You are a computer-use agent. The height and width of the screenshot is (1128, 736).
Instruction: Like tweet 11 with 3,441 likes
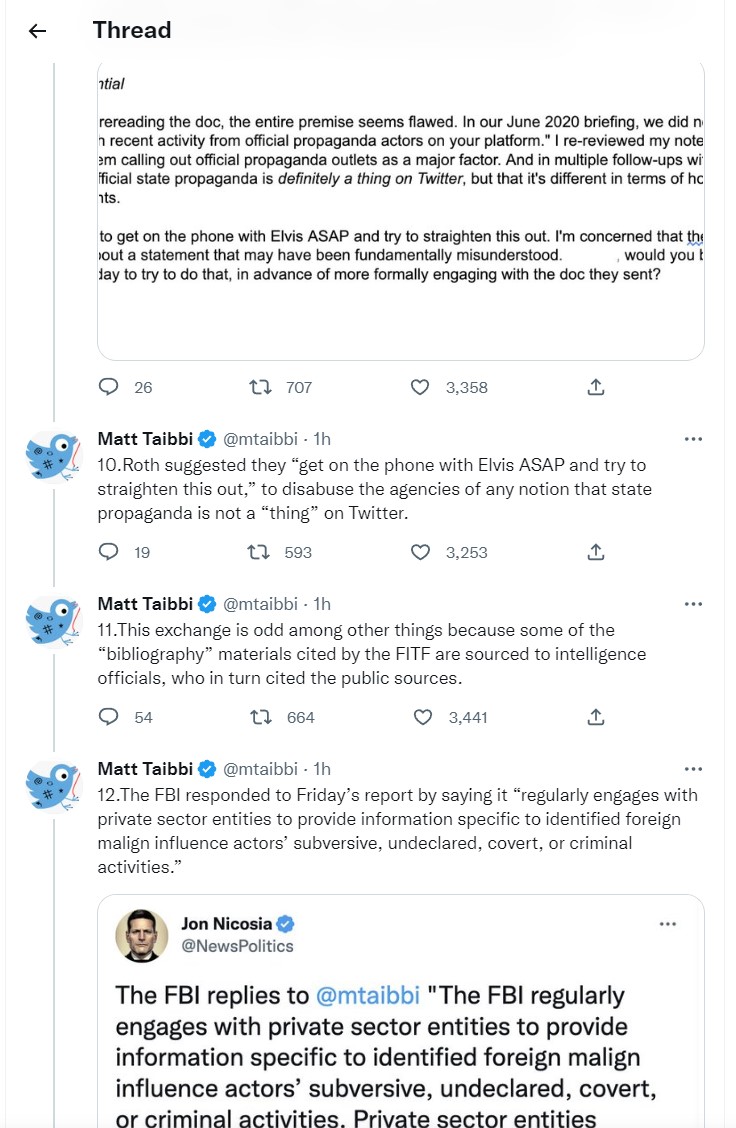(x=422, y=717)
